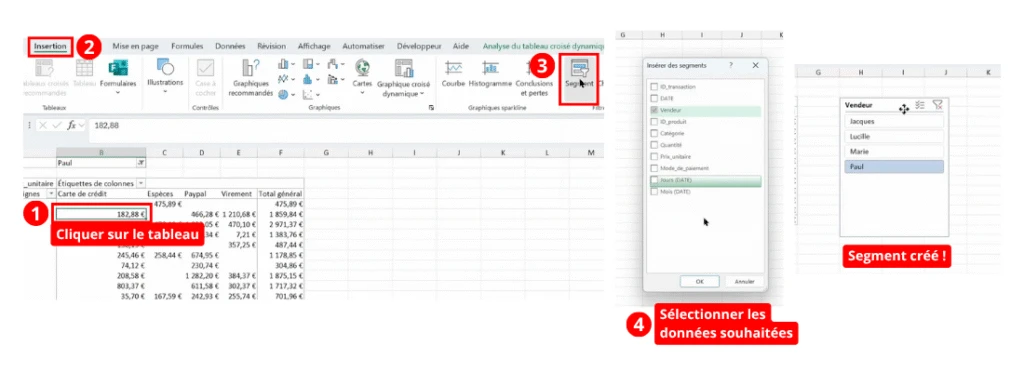The width and height of the screenshot is (1024, 372).
Task: Check the ID_transaction box
Action: pyautogui.click(x=654, y=87)
